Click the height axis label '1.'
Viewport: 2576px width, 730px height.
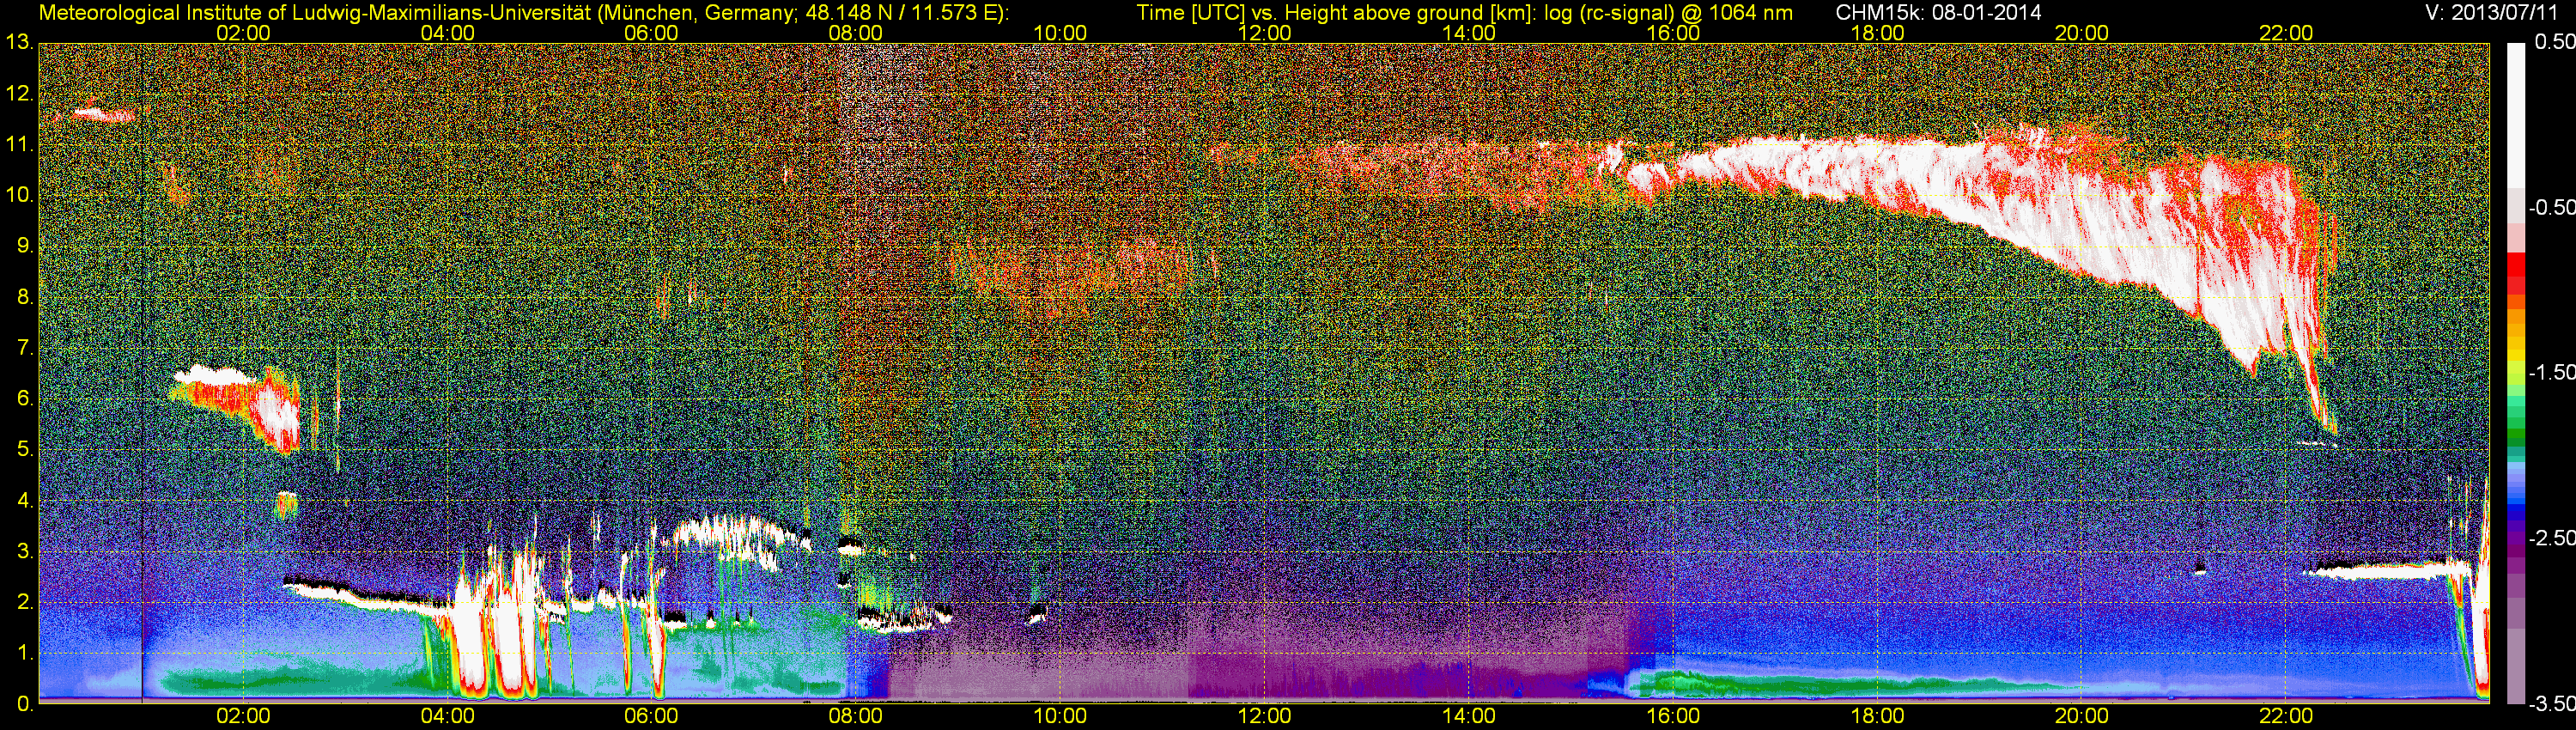pyautogui.click(x=24, y=653)
